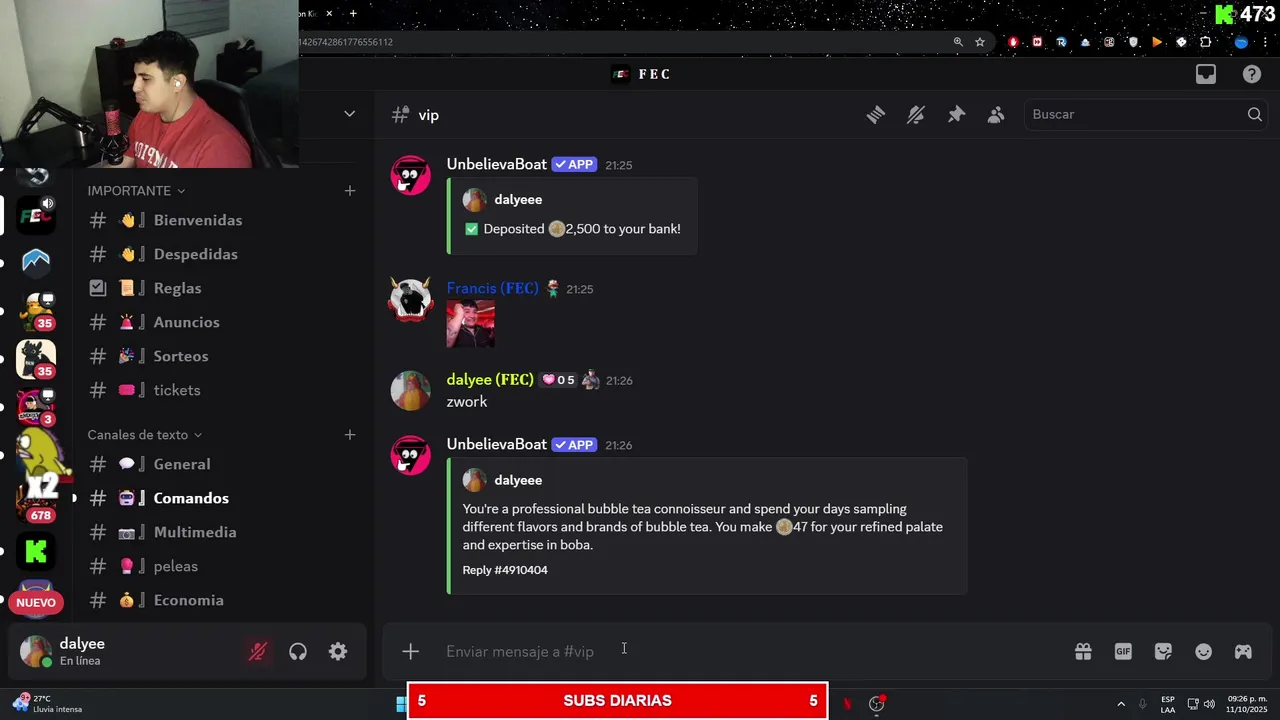Open pinned messages pin icon
This screenshot has height=720, width=1280.
[x=956, y=115]
